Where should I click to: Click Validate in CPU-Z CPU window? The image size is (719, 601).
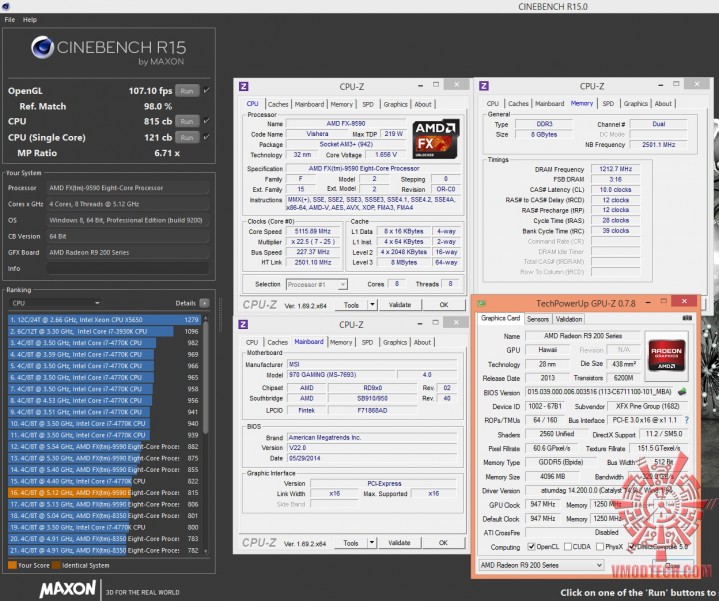(400, 304)
